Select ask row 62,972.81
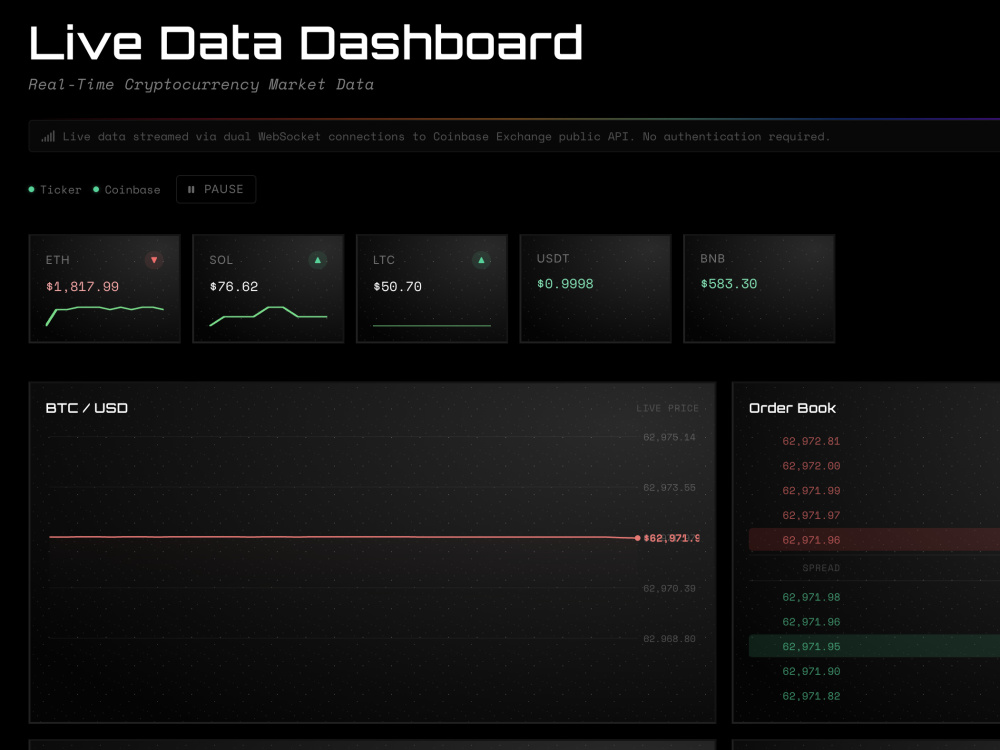 [x=874, y=441]
